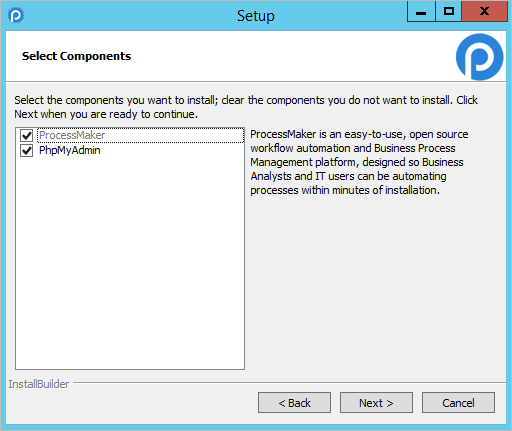Go to previous step with Back button
The height and width of the screenshot is (431, 512).
294,403
